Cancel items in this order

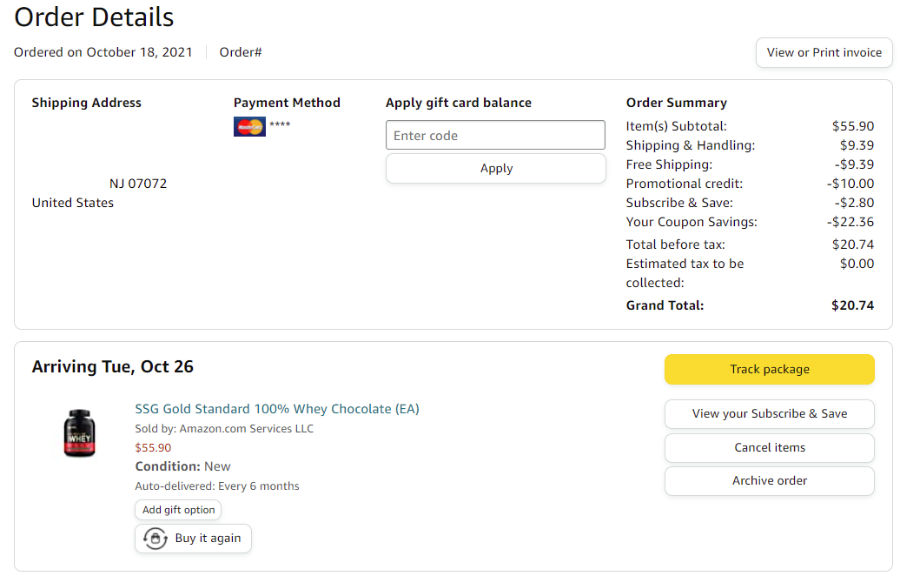pyautogui.click(x=769, y=448)
